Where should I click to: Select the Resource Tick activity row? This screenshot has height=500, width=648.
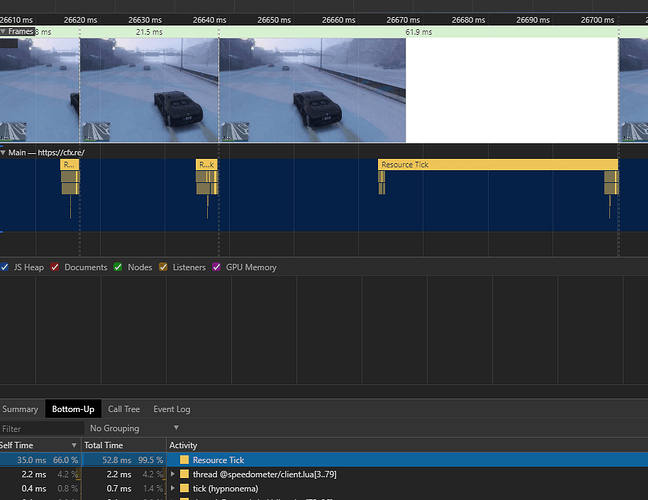coord(324,460)
